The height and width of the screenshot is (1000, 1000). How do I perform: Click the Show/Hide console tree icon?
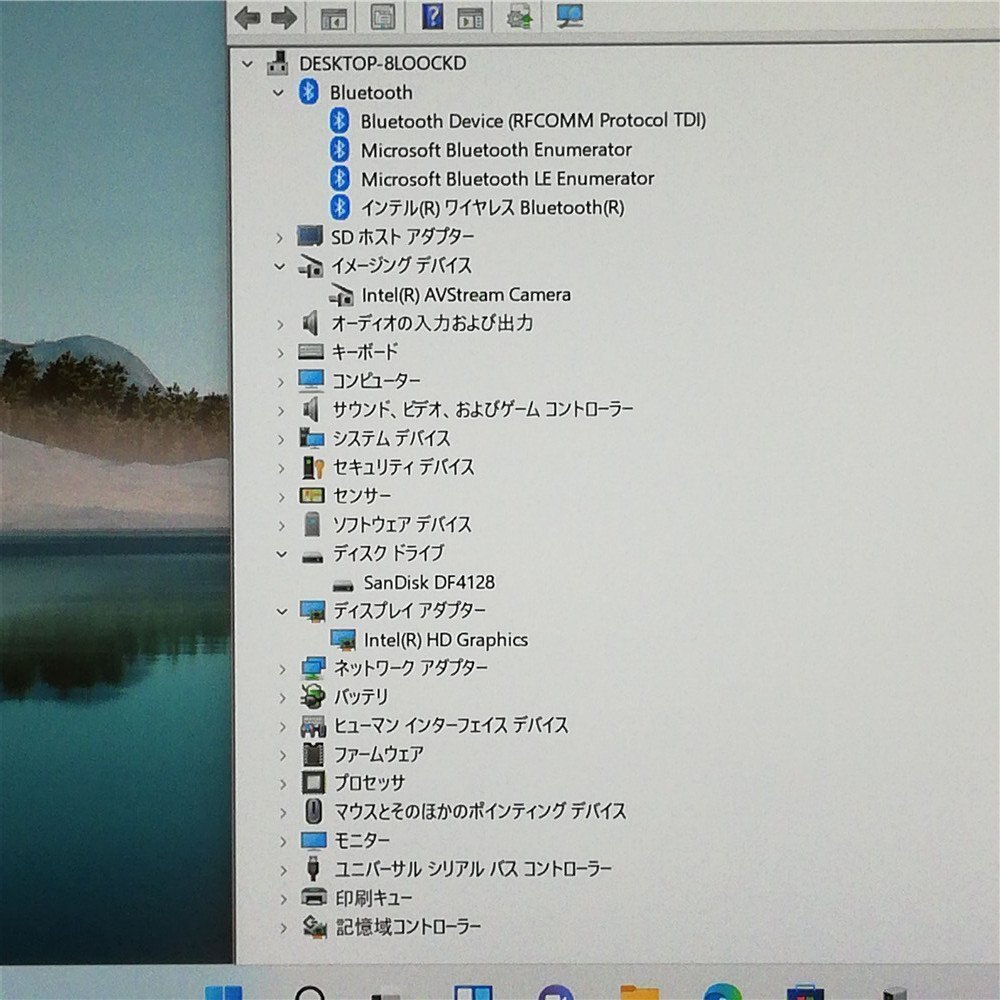click(x=333, y=17)
